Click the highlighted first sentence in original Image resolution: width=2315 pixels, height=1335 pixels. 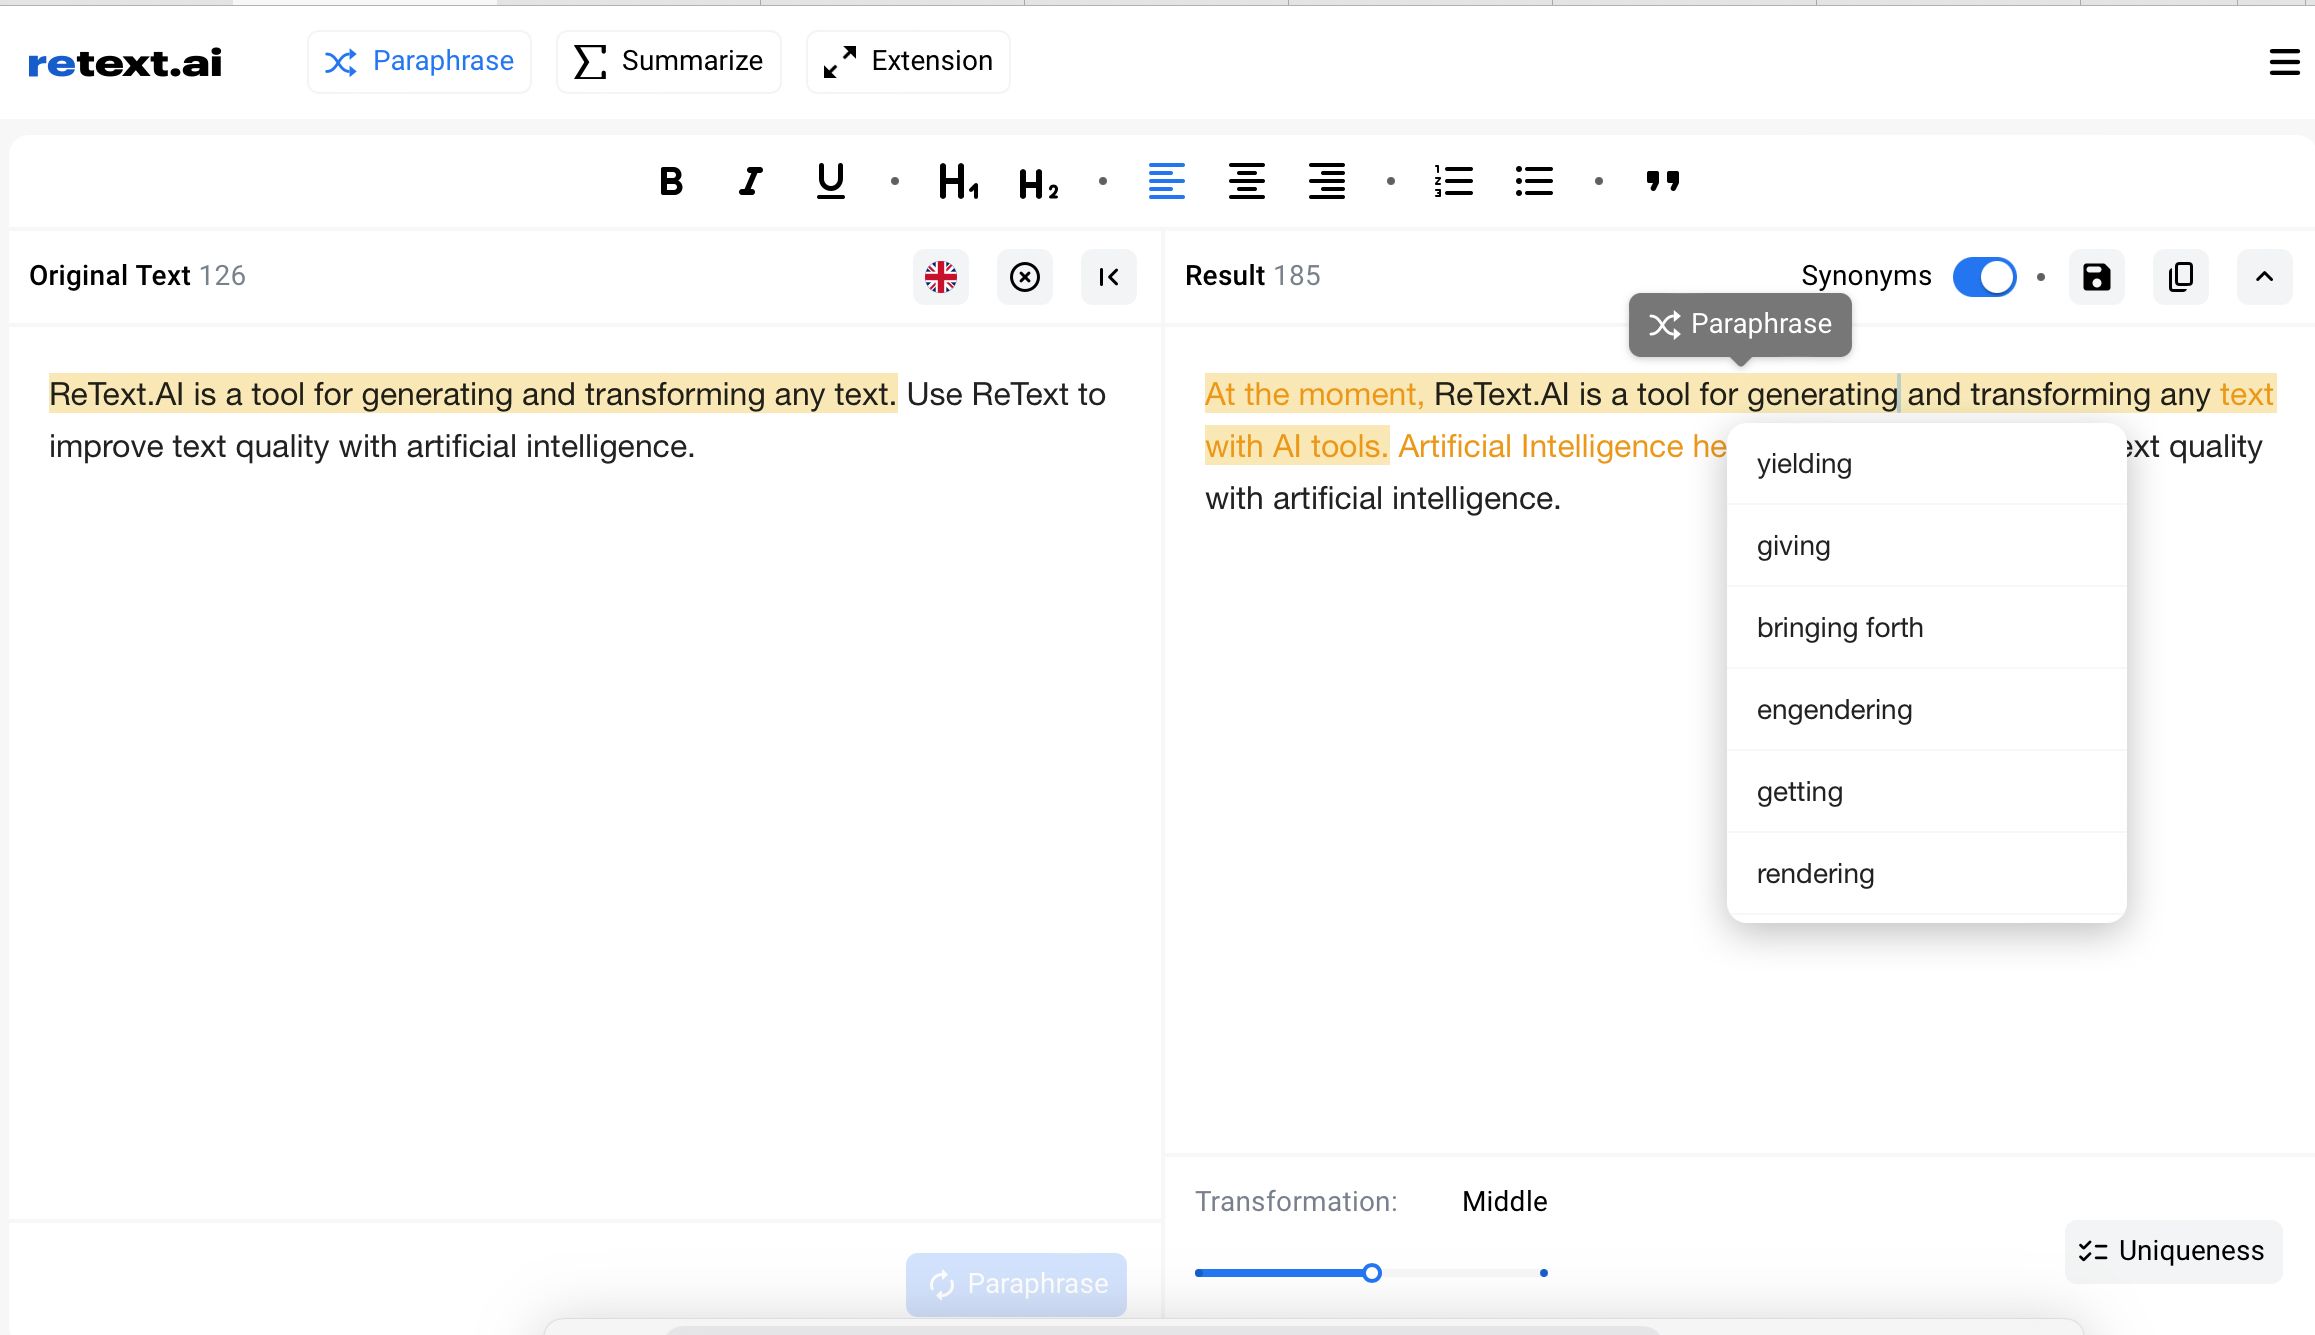click(x=473, y=395)
